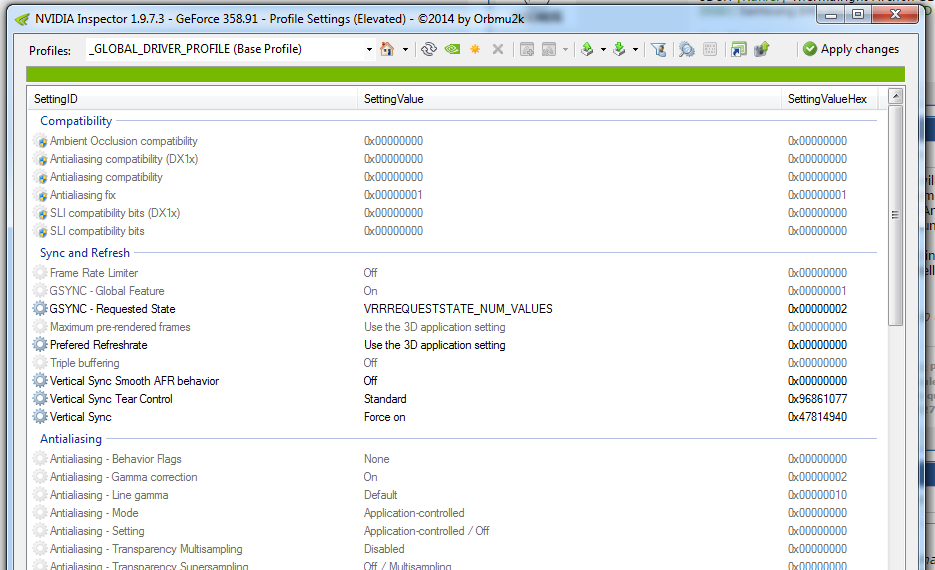Click the create shortcut window icon

(x=739, y=49)
